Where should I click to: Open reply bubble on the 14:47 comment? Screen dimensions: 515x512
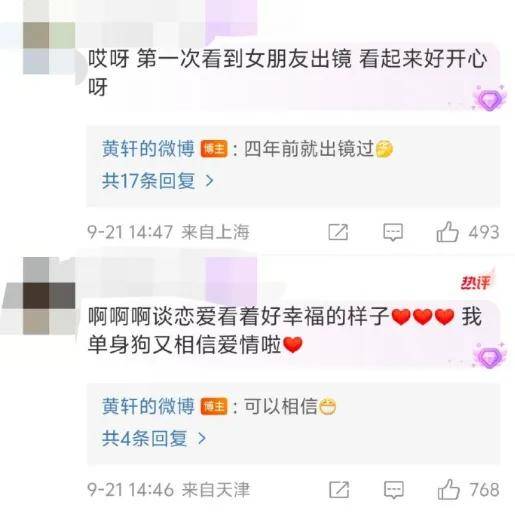[393, 232]
